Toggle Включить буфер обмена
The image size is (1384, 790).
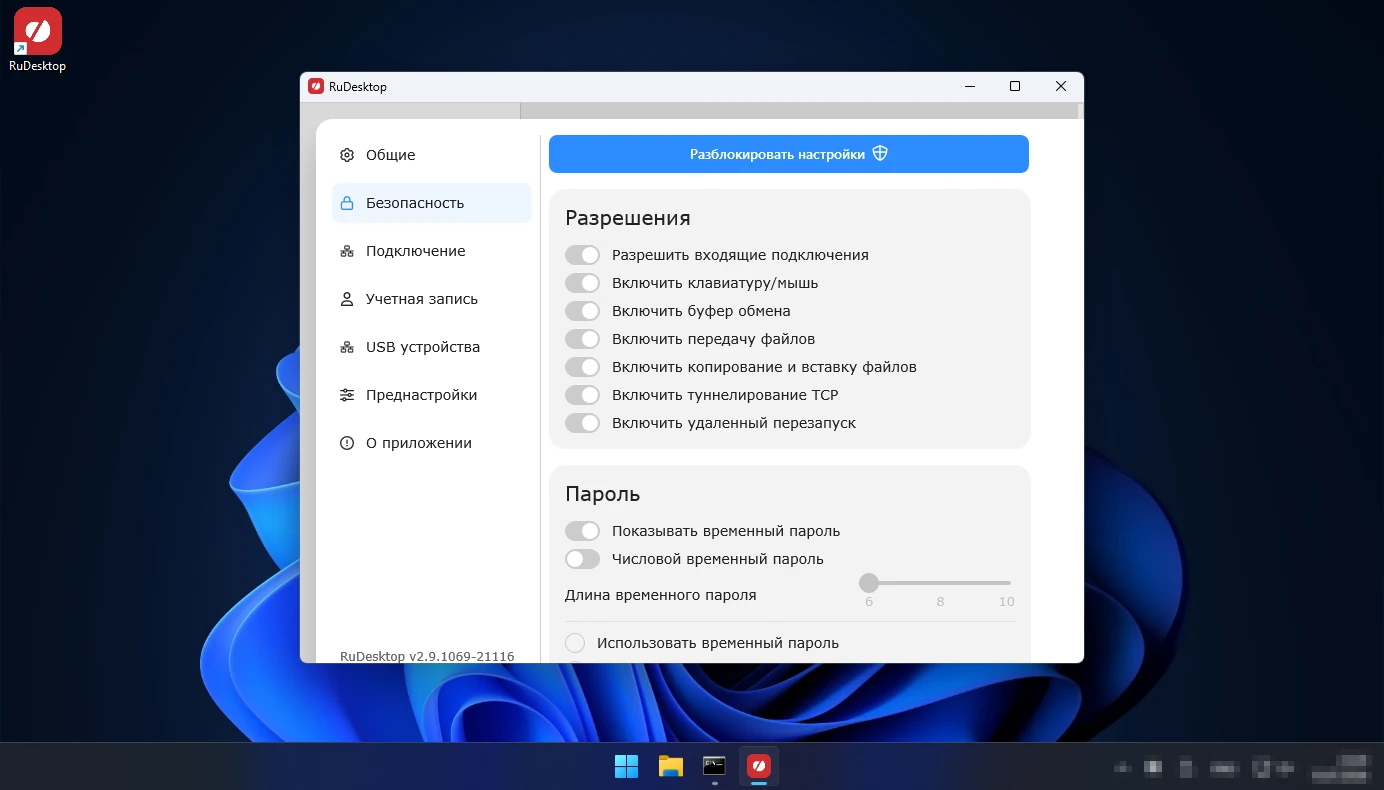click(582, 311)
